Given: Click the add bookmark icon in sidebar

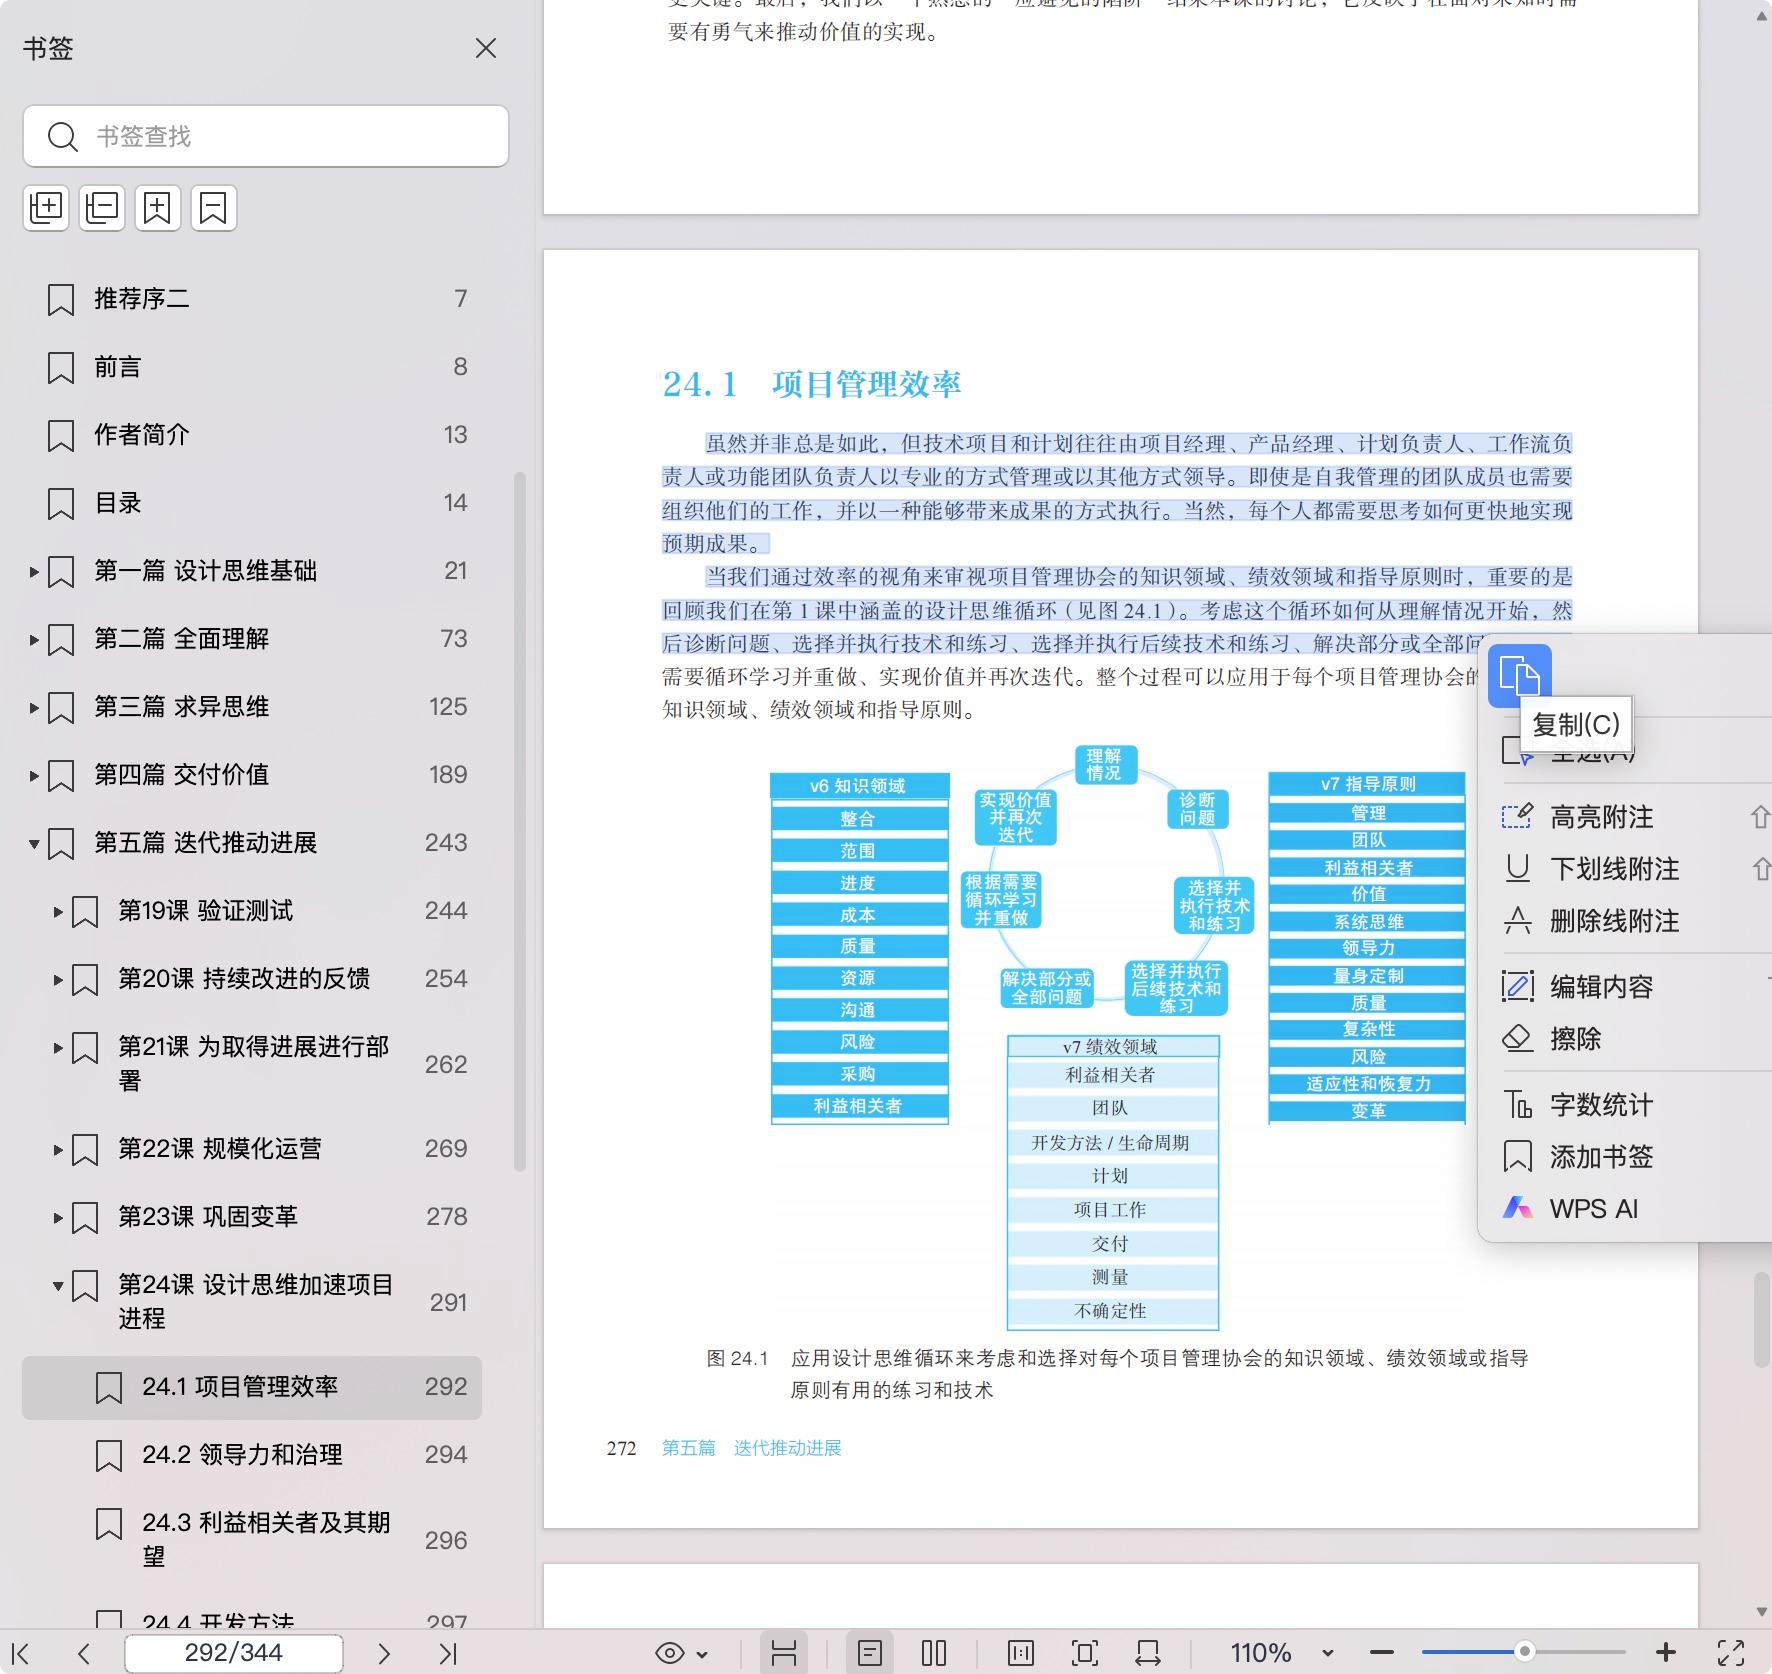Looking at the screenshot, I should (x=158, y=208).
